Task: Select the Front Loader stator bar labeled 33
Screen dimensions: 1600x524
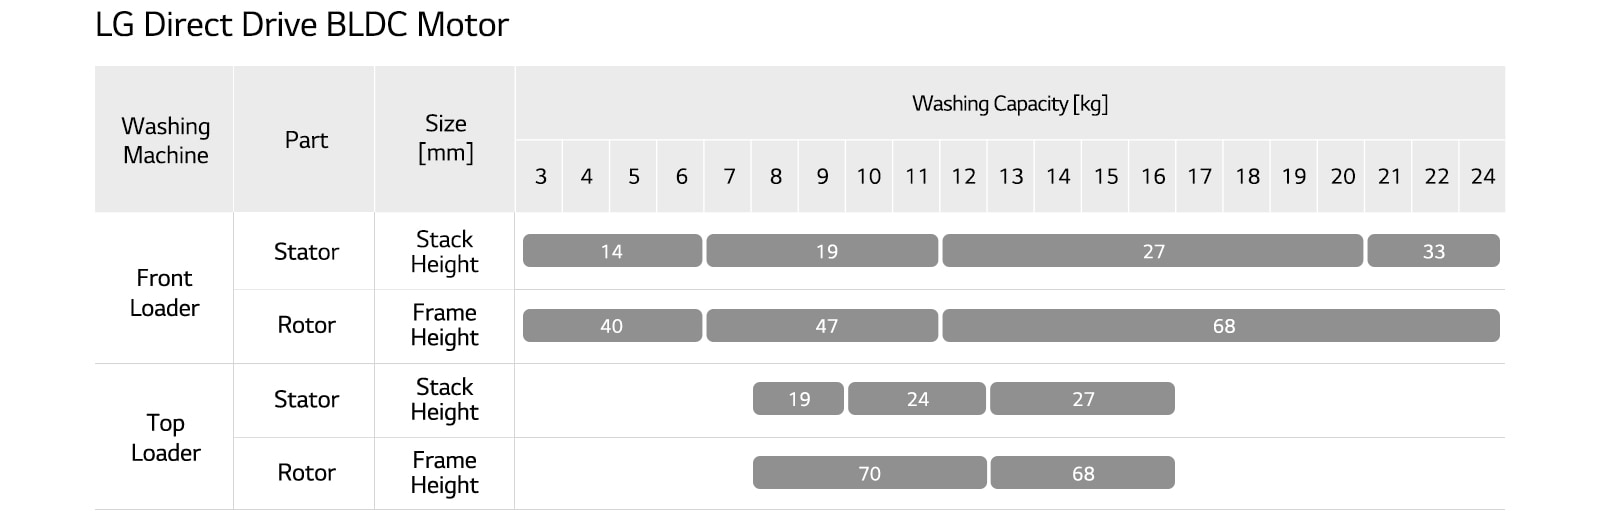Action: coord(1433,251)
